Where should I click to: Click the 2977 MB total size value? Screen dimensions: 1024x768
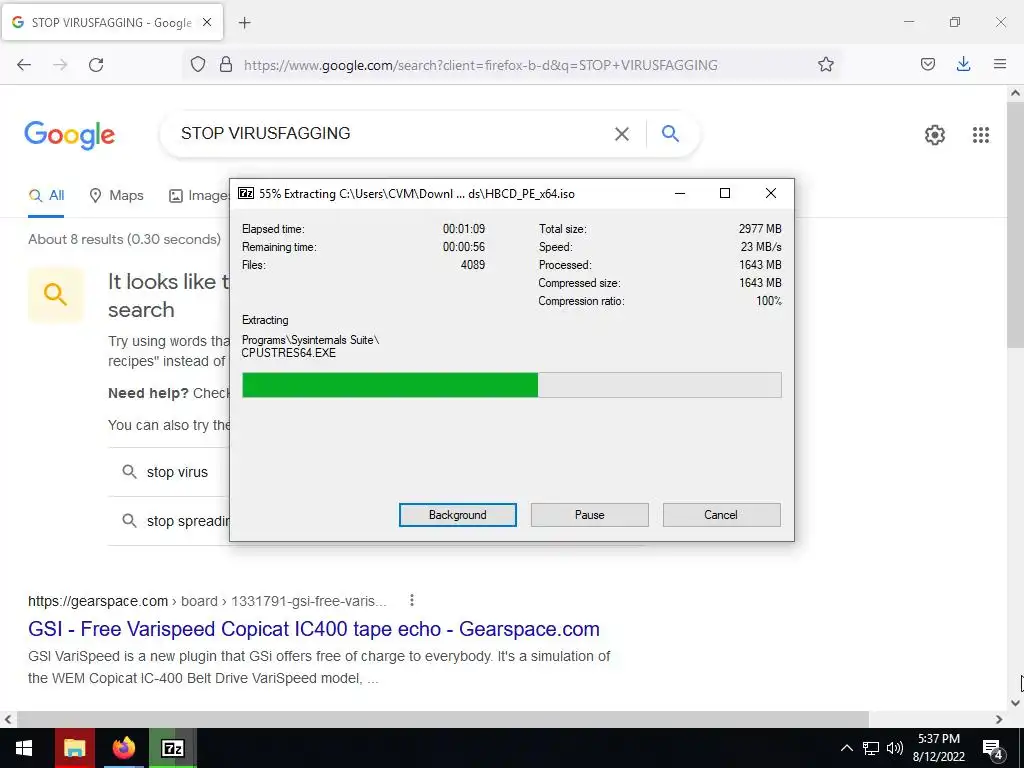pos(760,229)
